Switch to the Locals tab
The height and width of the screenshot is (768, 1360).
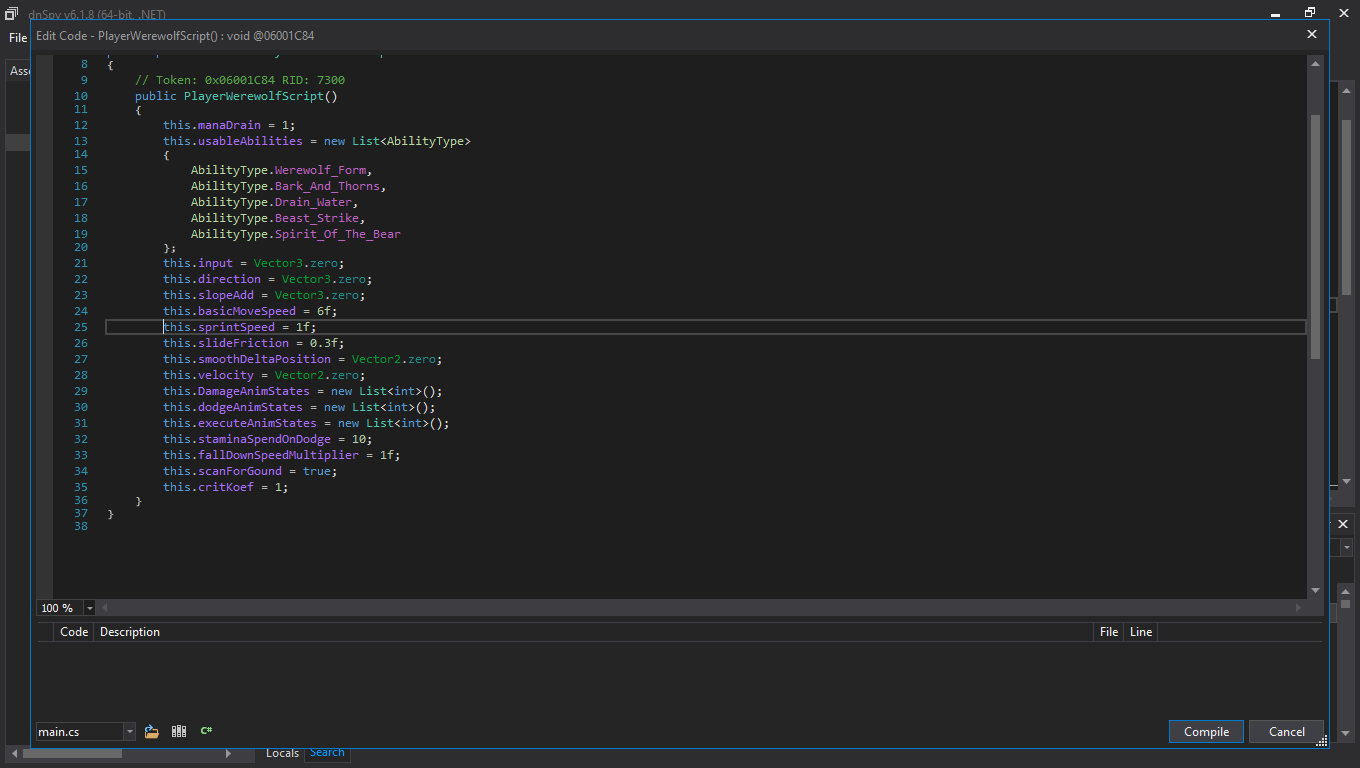[x=282, y=753]
